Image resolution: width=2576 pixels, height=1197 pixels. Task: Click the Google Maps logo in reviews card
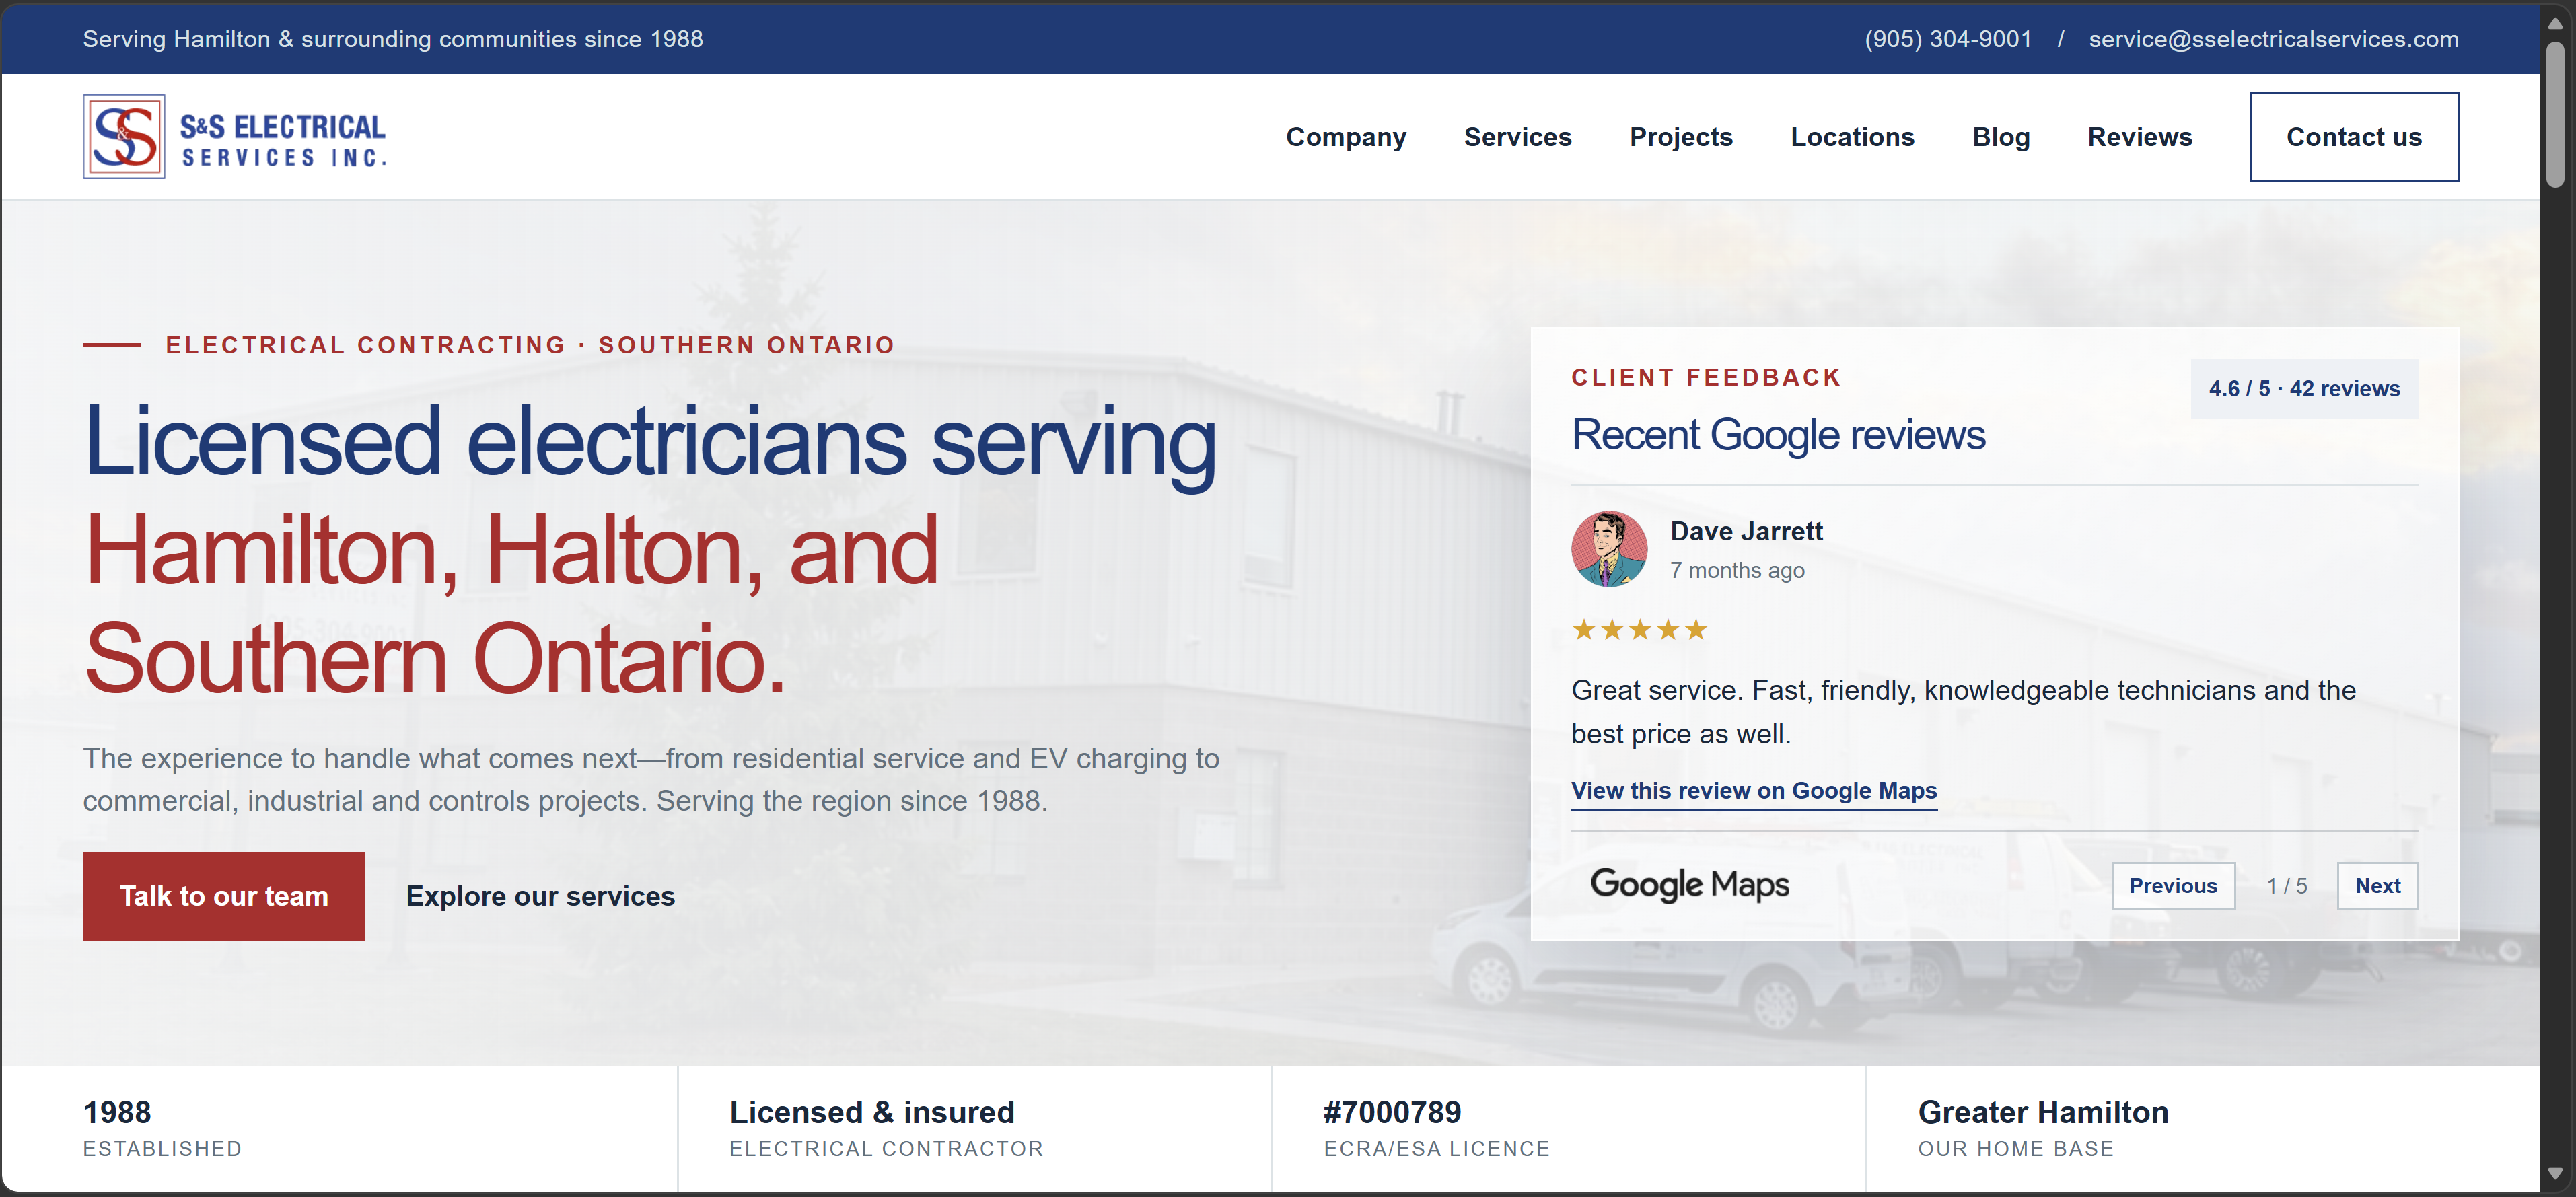coord(1689,885)
